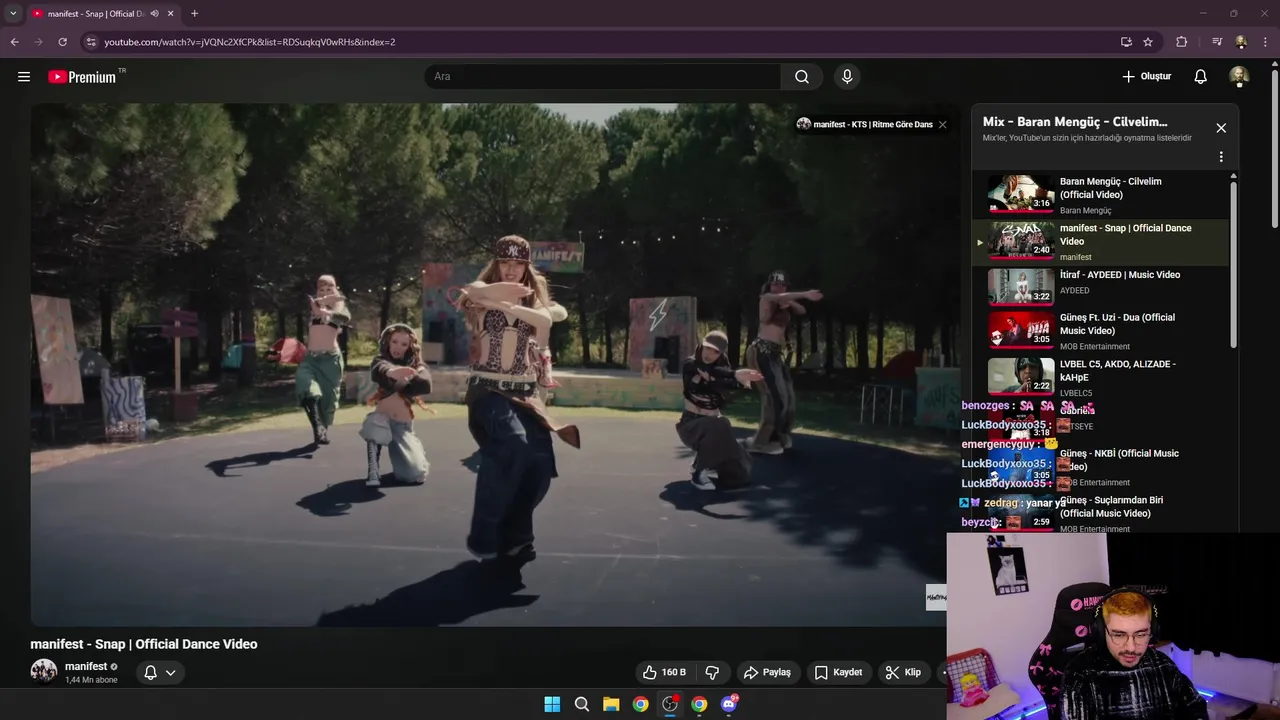Play İtiraf - AYDEED Music Video
The width and height of the screenshot is (1280, 720).
[1100, 287]
